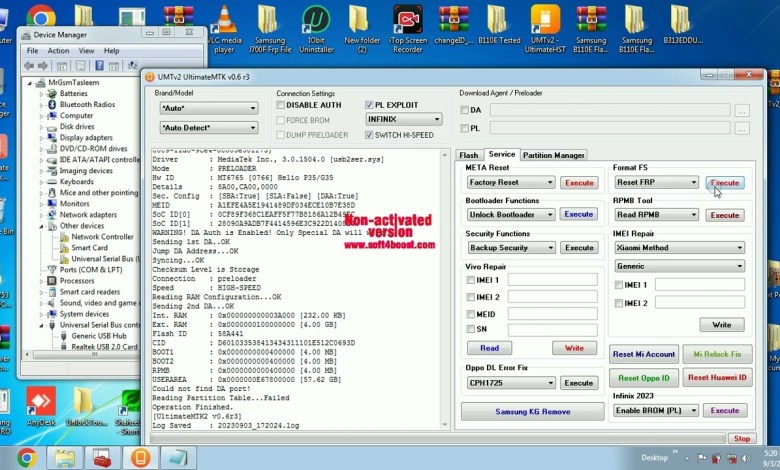The width and height of the screenshot is (780, 470).
Task: Open changeID archive on desktop
Action: point(454,25)
